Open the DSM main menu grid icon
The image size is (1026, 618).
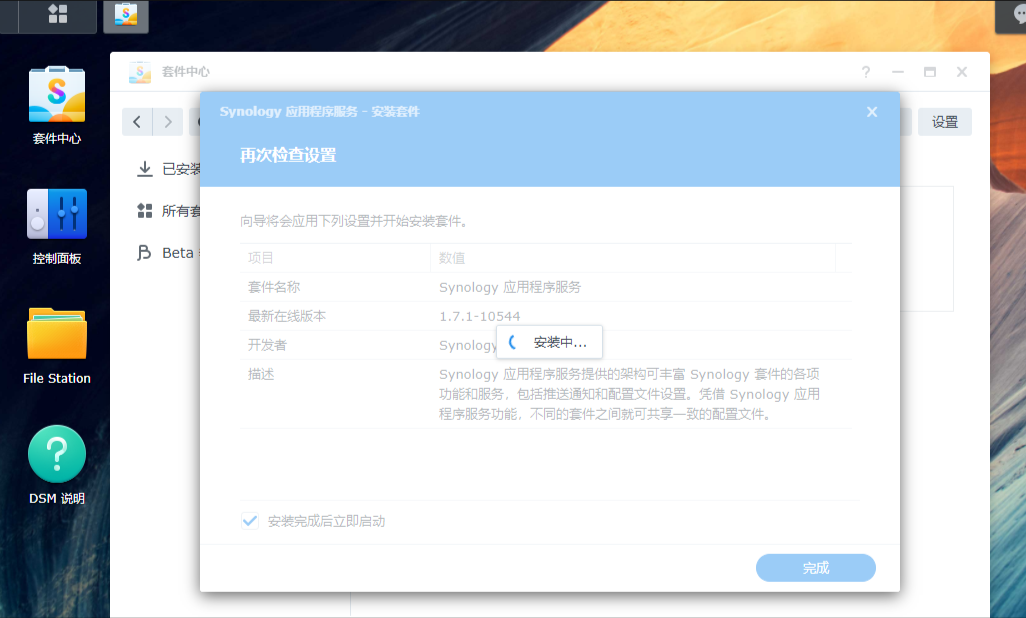coord(58,14)
